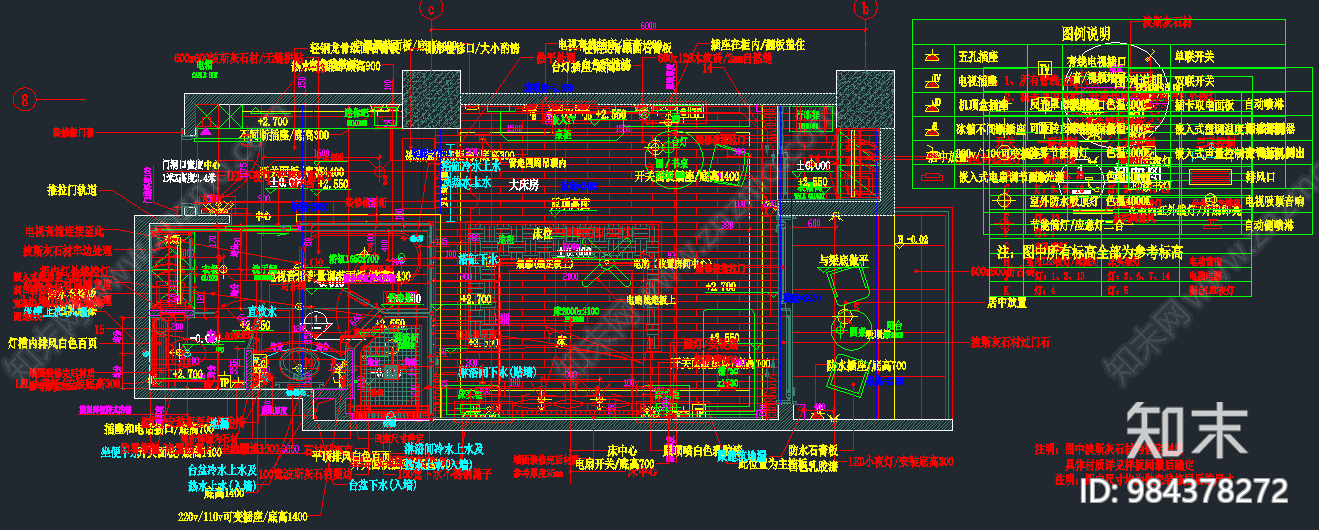Select the 大床房 room label

tap(524, 185)
